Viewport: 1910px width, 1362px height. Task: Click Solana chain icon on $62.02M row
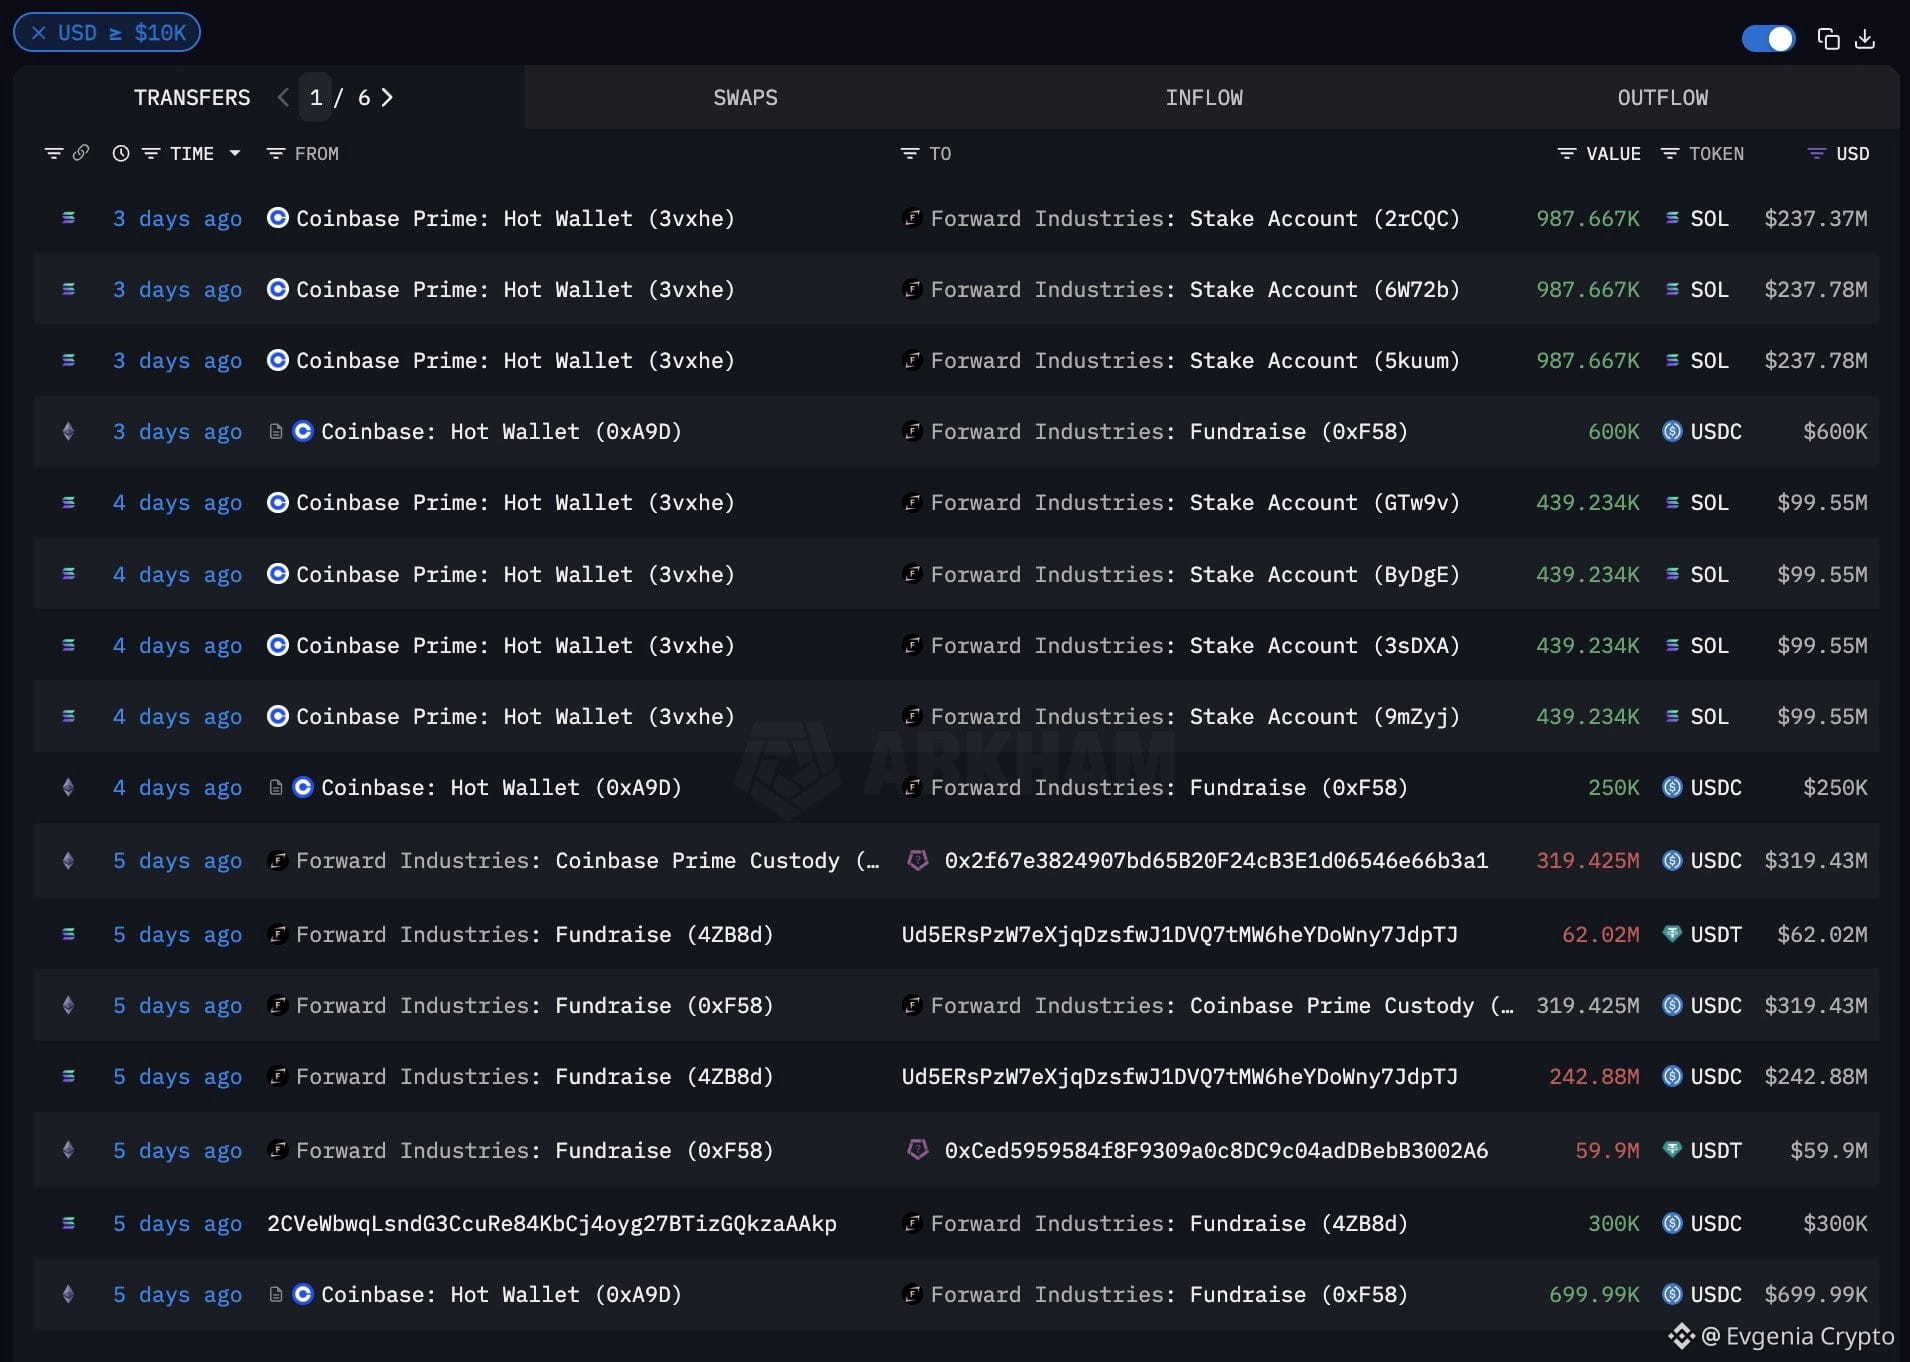68,934
